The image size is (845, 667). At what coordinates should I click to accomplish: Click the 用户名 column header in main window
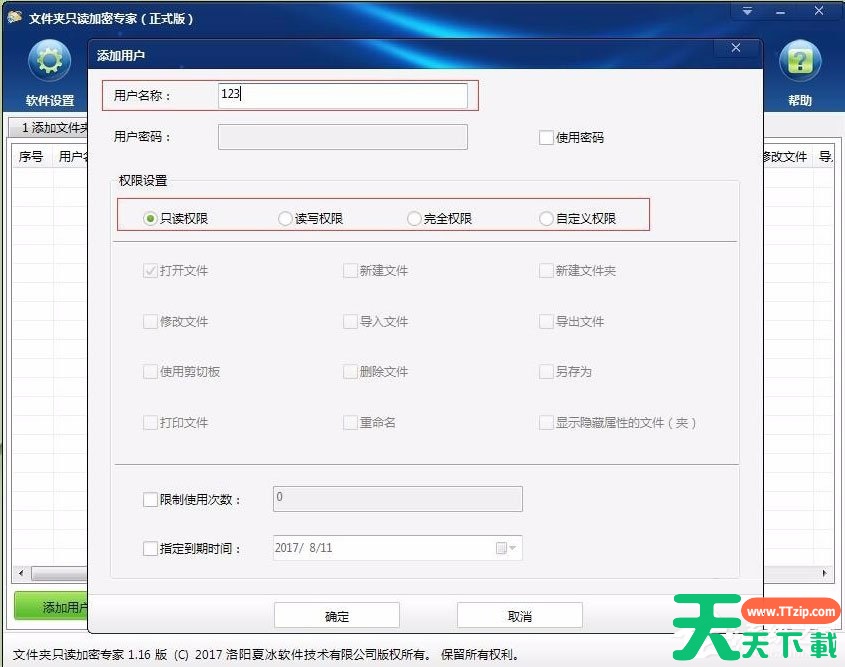pyautogui.click(x=72, y=157)
